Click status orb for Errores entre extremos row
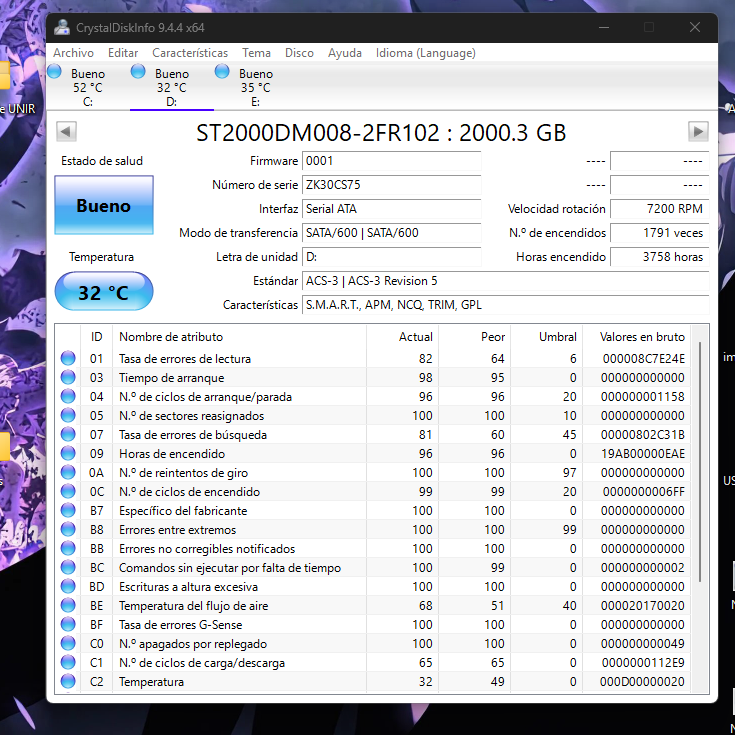 (68, 529)
